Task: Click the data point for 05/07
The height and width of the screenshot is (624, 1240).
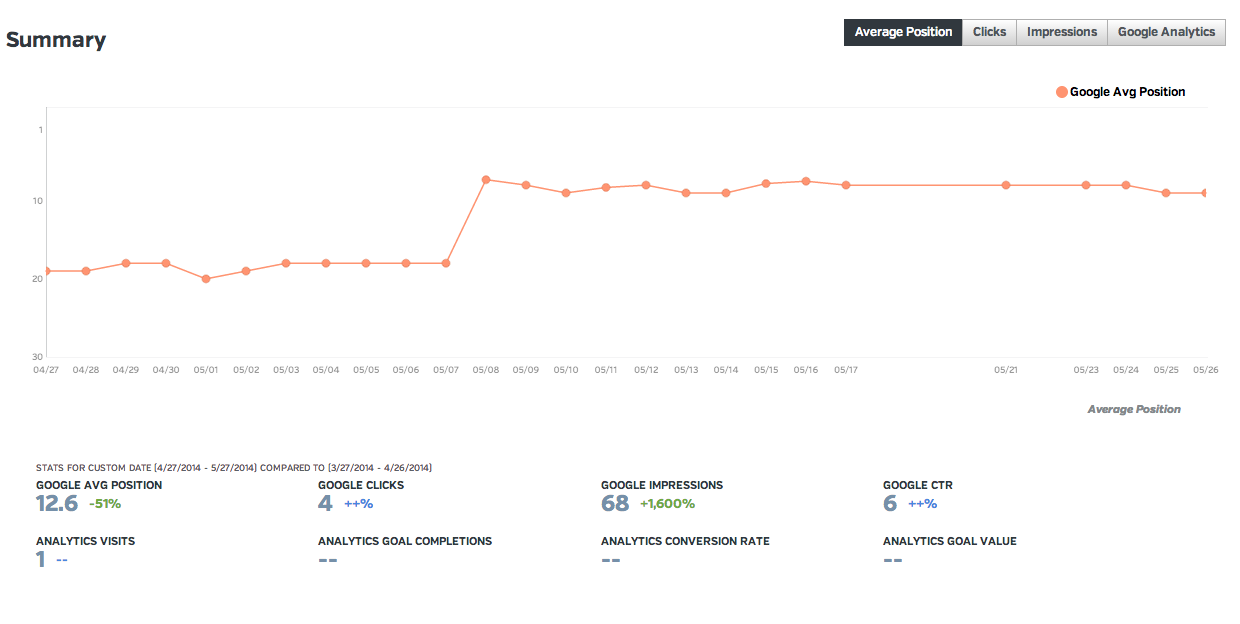Action: point(446,263)
